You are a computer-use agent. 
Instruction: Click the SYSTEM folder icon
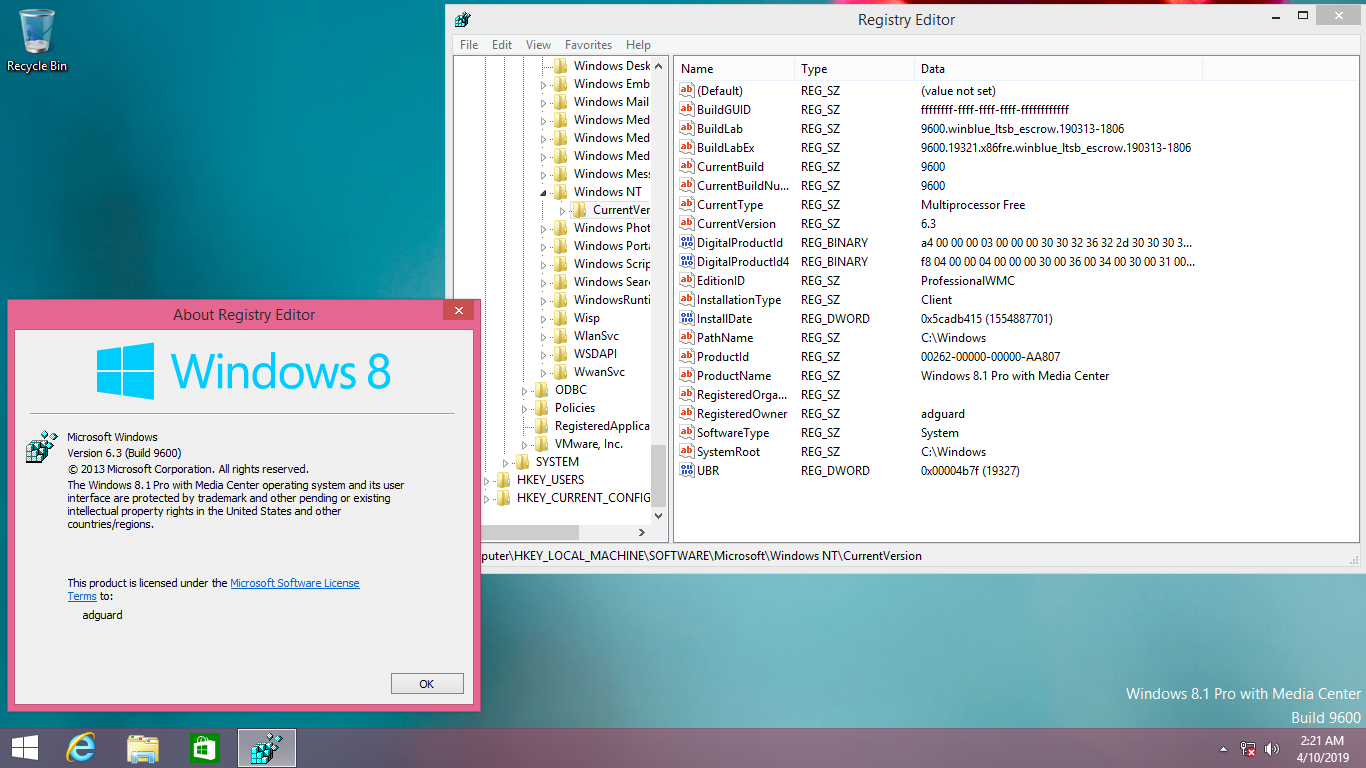522,462
